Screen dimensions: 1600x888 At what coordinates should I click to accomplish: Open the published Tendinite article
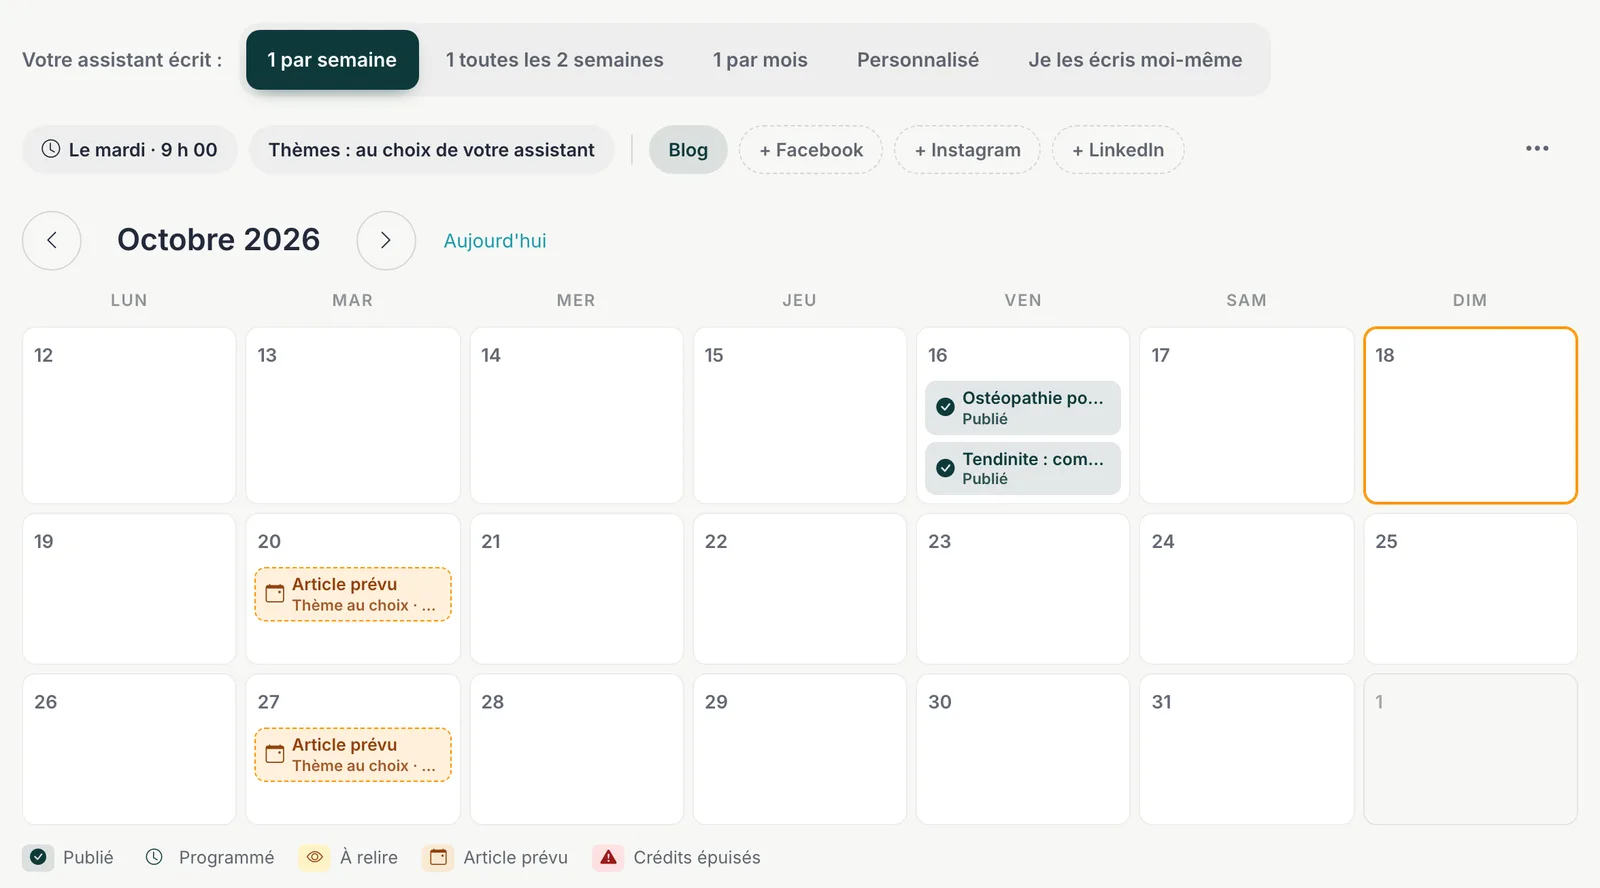click(x=1022, y=468)
